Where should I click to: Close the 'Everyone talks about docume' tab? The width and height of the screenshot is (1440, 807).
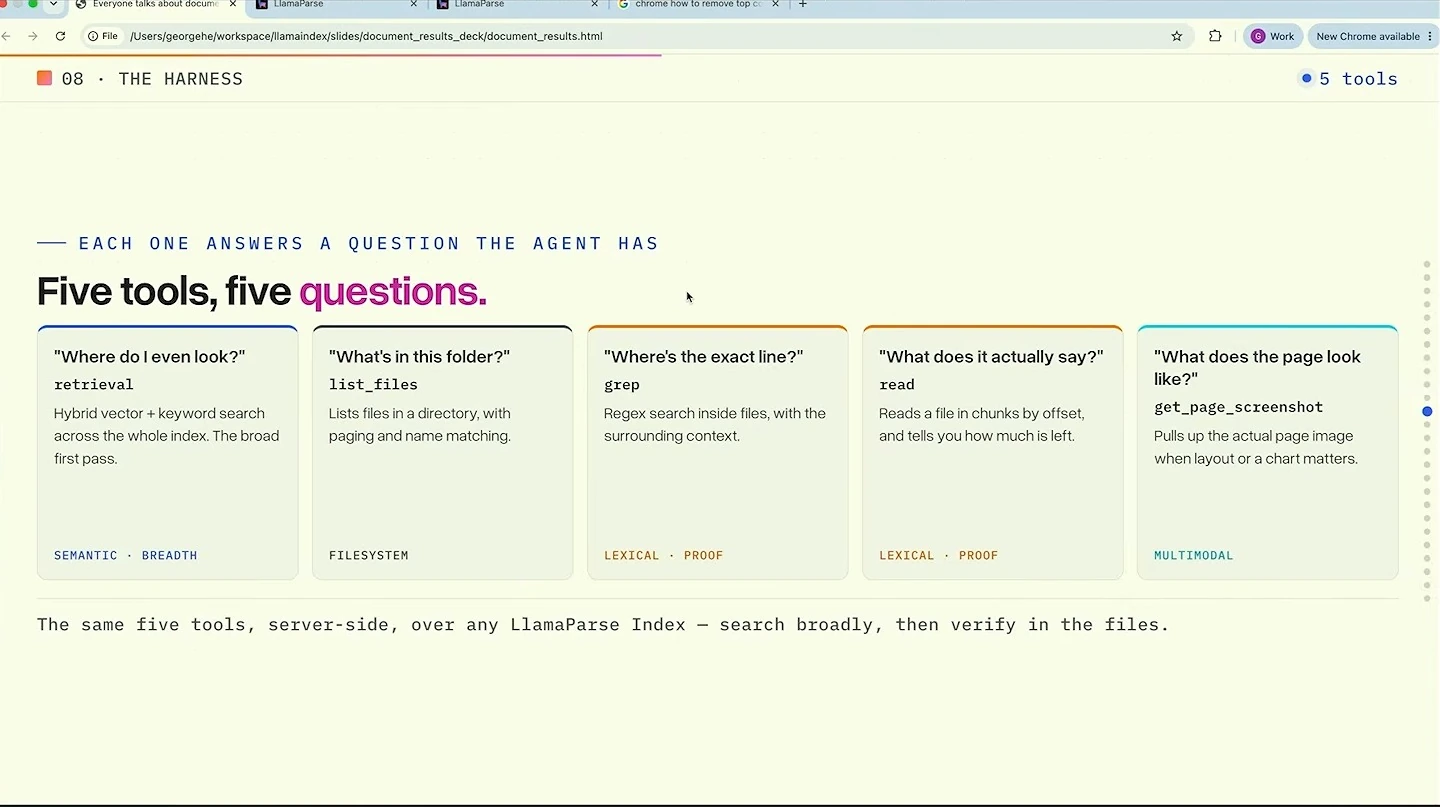click(233, 4)
